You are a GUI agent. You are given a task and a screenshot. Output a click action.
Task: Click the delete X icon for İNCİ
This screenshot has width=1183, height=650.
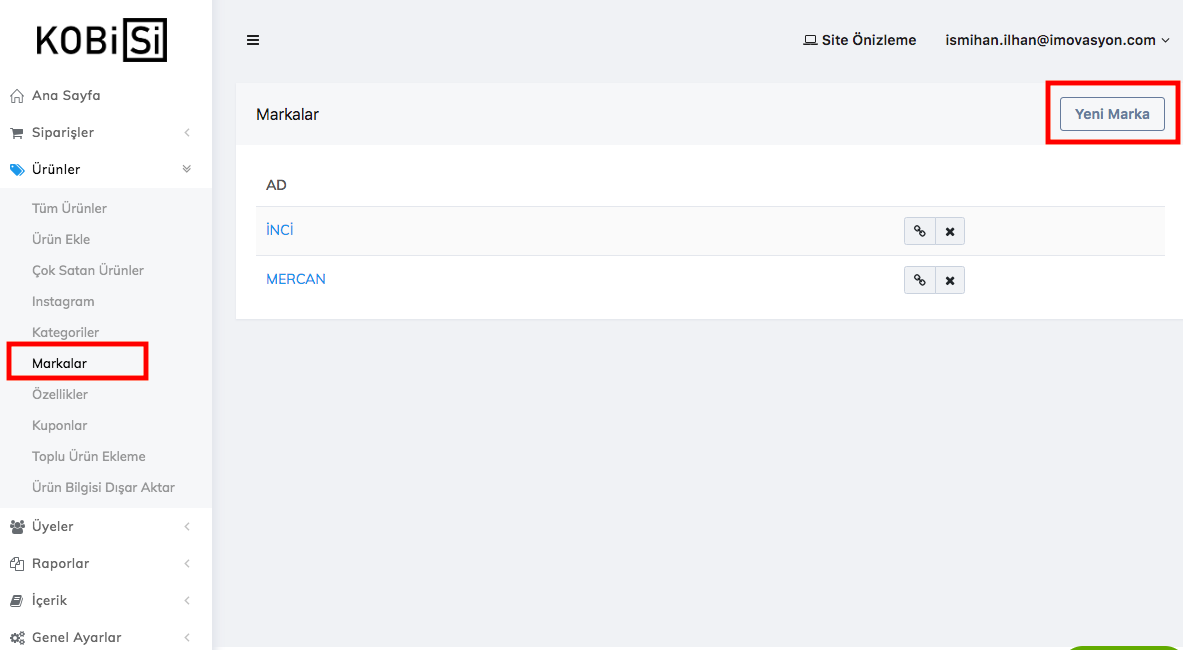click(x=950, y=231)
